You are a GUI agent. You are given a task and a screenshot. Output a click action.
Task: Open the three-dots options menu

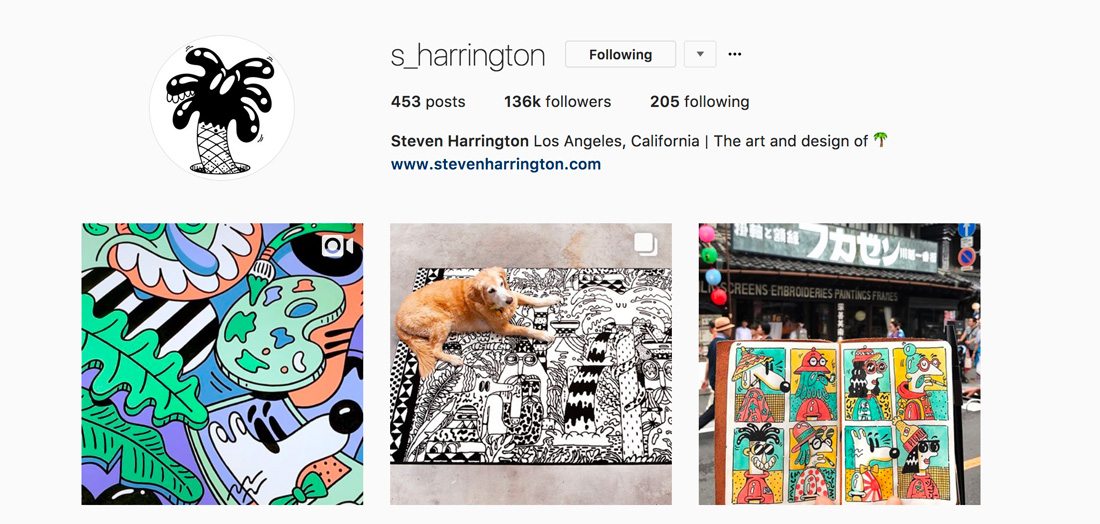coord(735,54)
